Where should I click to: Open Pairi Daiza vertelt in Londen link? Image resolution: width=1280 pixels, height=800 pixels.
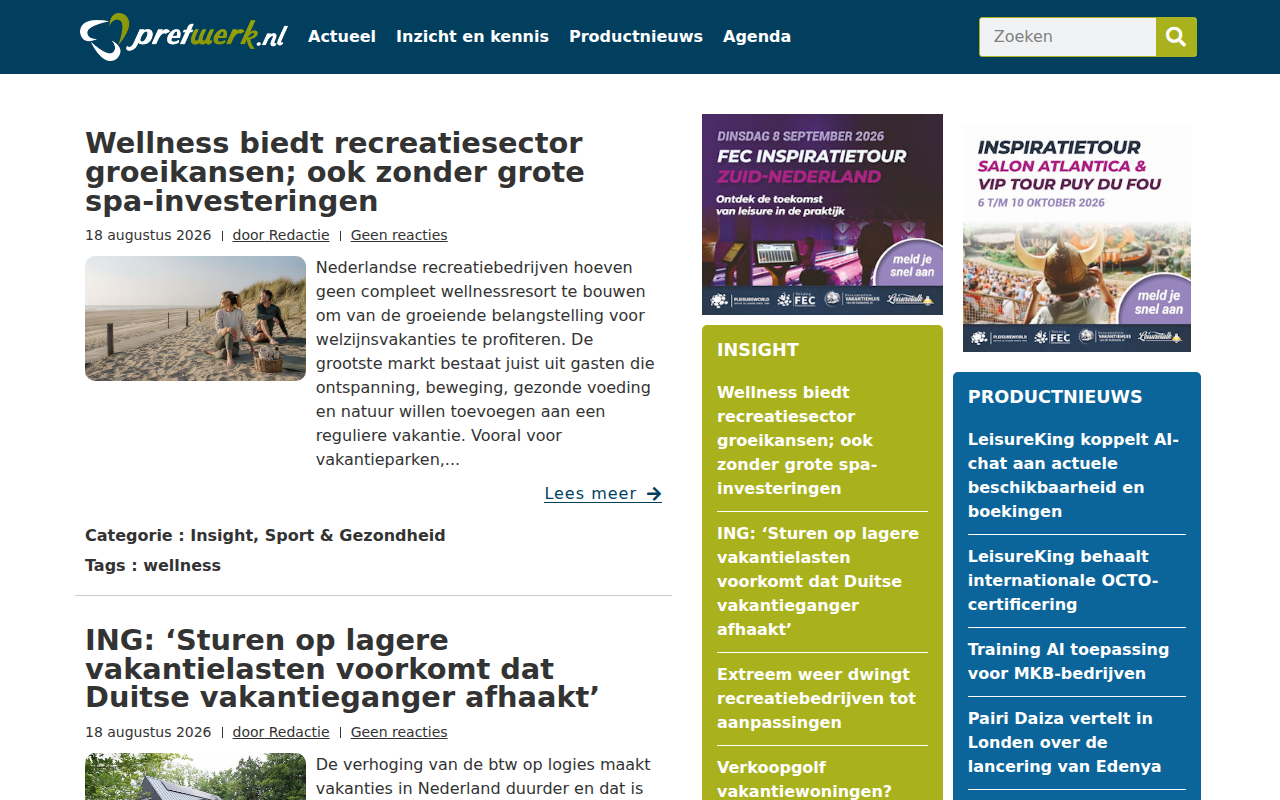point(1065,742)
